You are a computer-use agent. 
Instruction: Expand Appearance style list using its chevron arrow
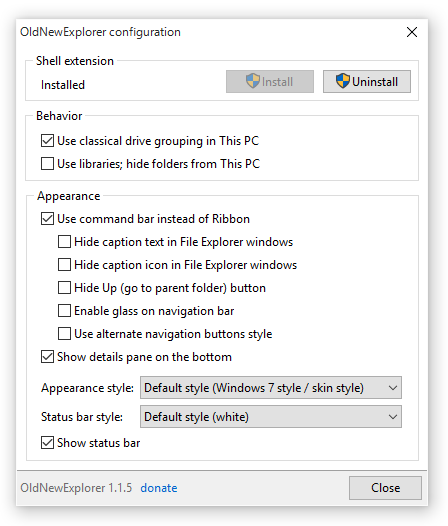point(393,388)
